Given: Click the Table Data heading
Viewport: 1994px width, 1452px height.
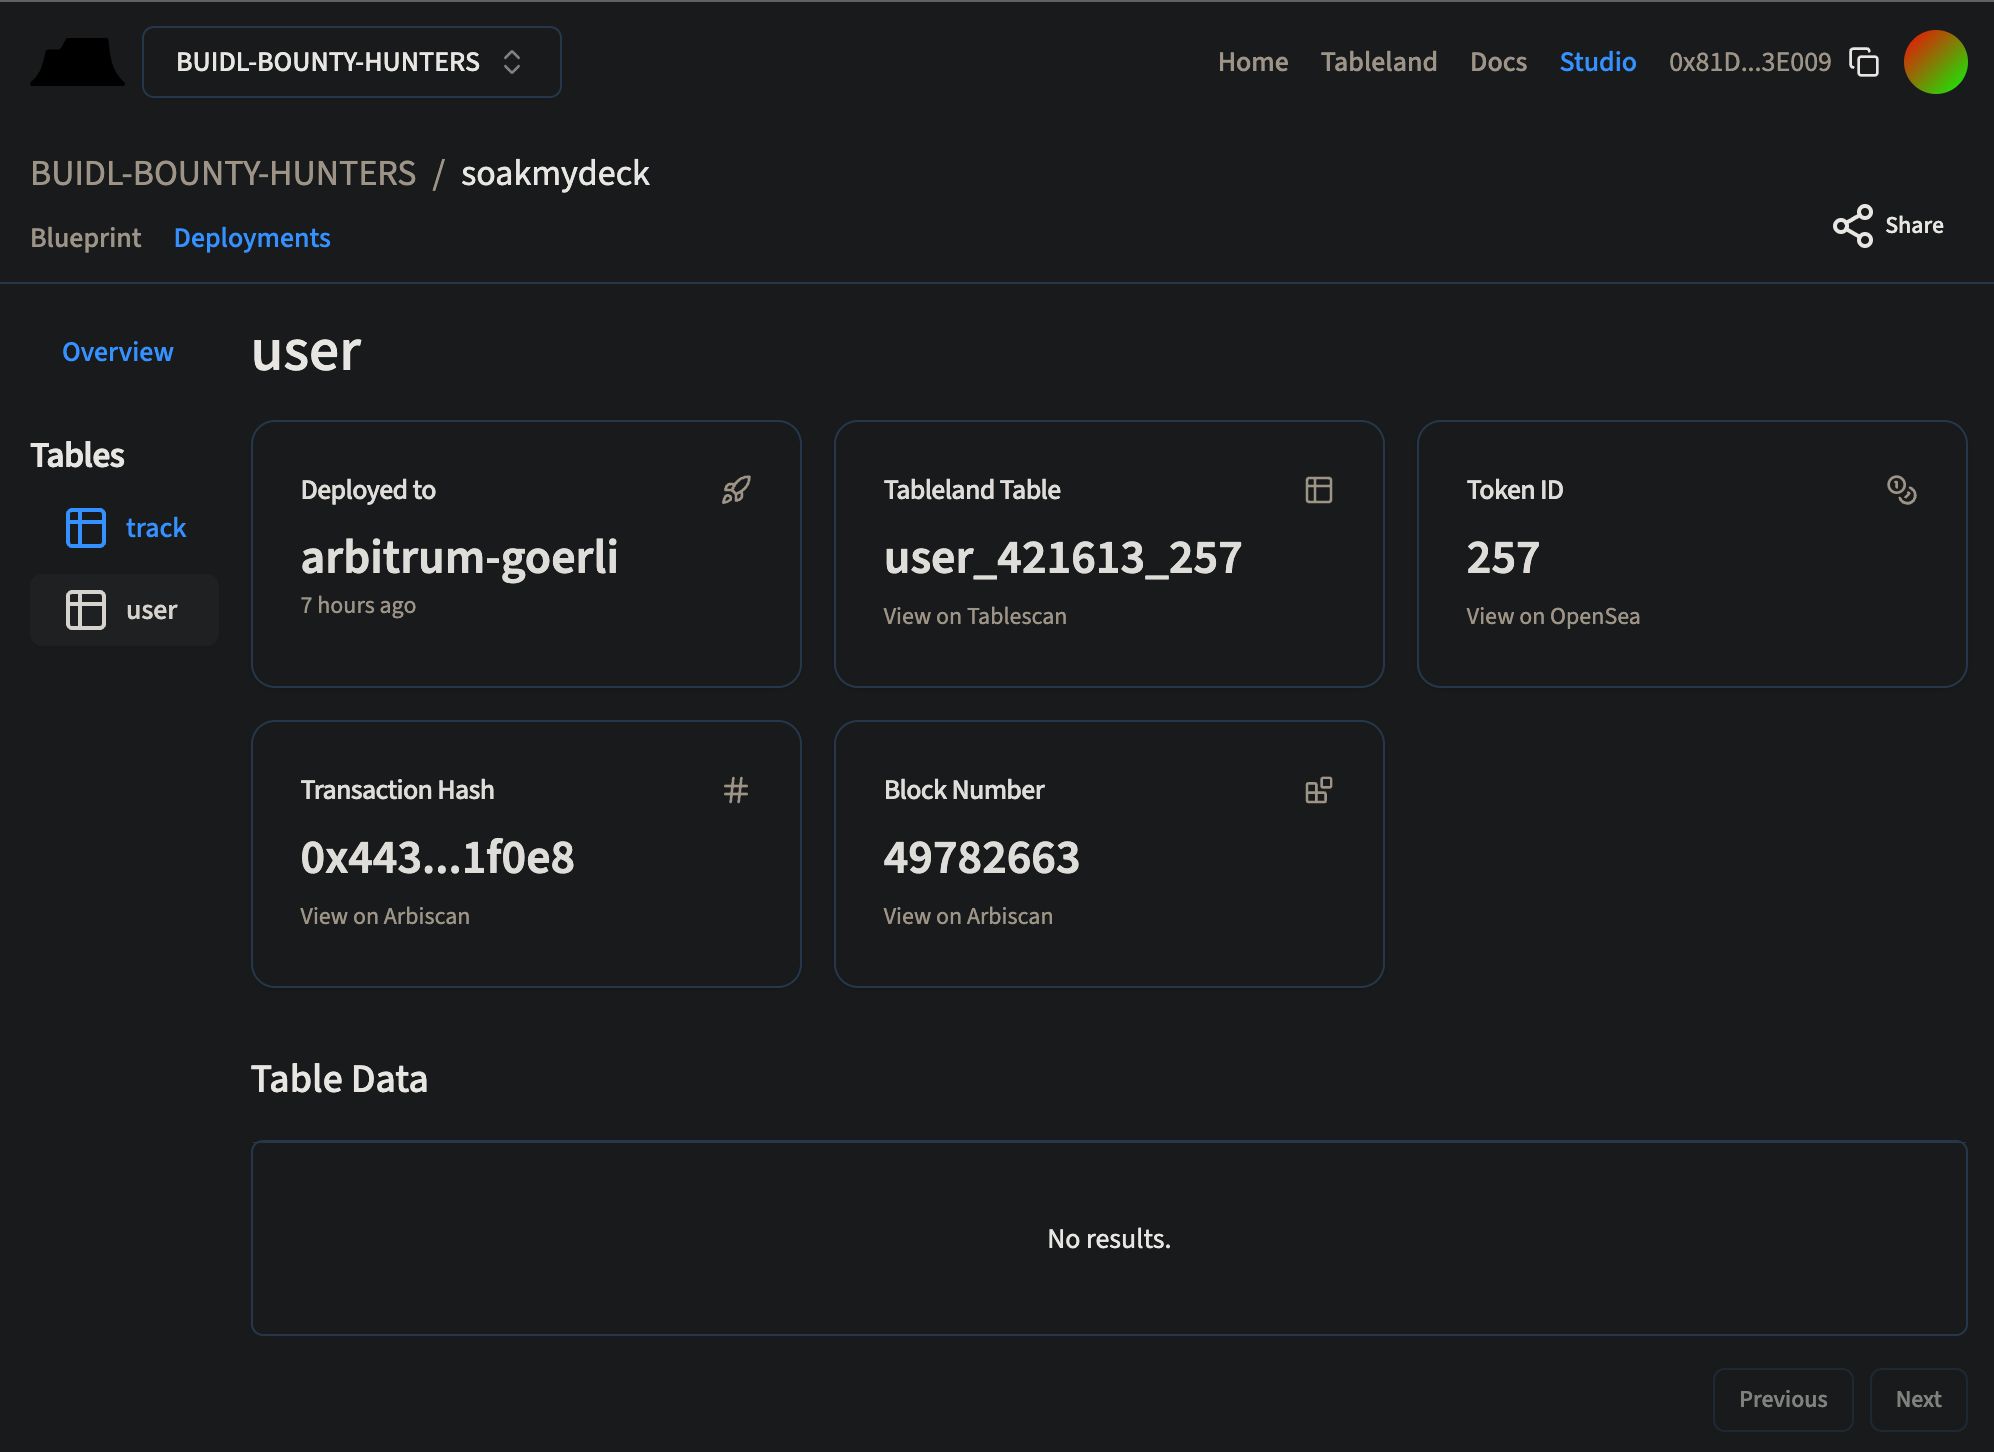Looking at the screenshot, I should point(339,1079).
